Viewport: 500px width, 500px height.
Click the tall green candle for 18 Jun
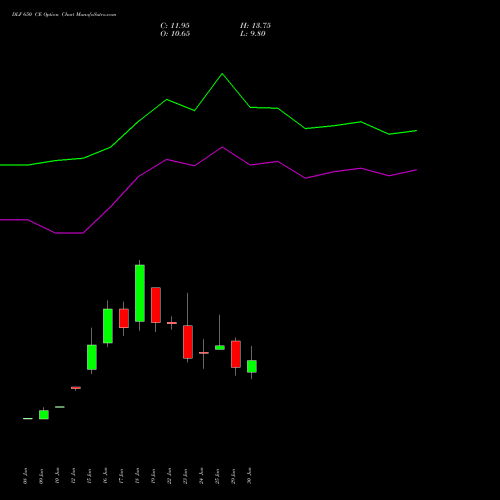click(x=140, y=293)
